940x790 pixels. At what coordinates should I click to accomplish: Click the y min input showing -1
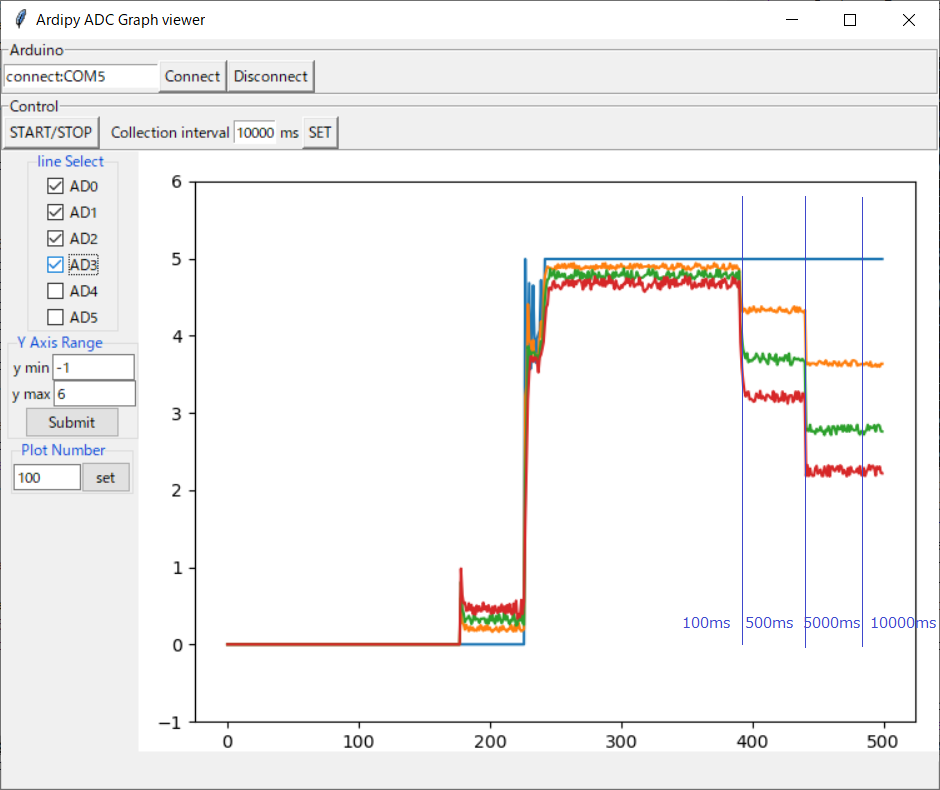click(x=93, y=367)
